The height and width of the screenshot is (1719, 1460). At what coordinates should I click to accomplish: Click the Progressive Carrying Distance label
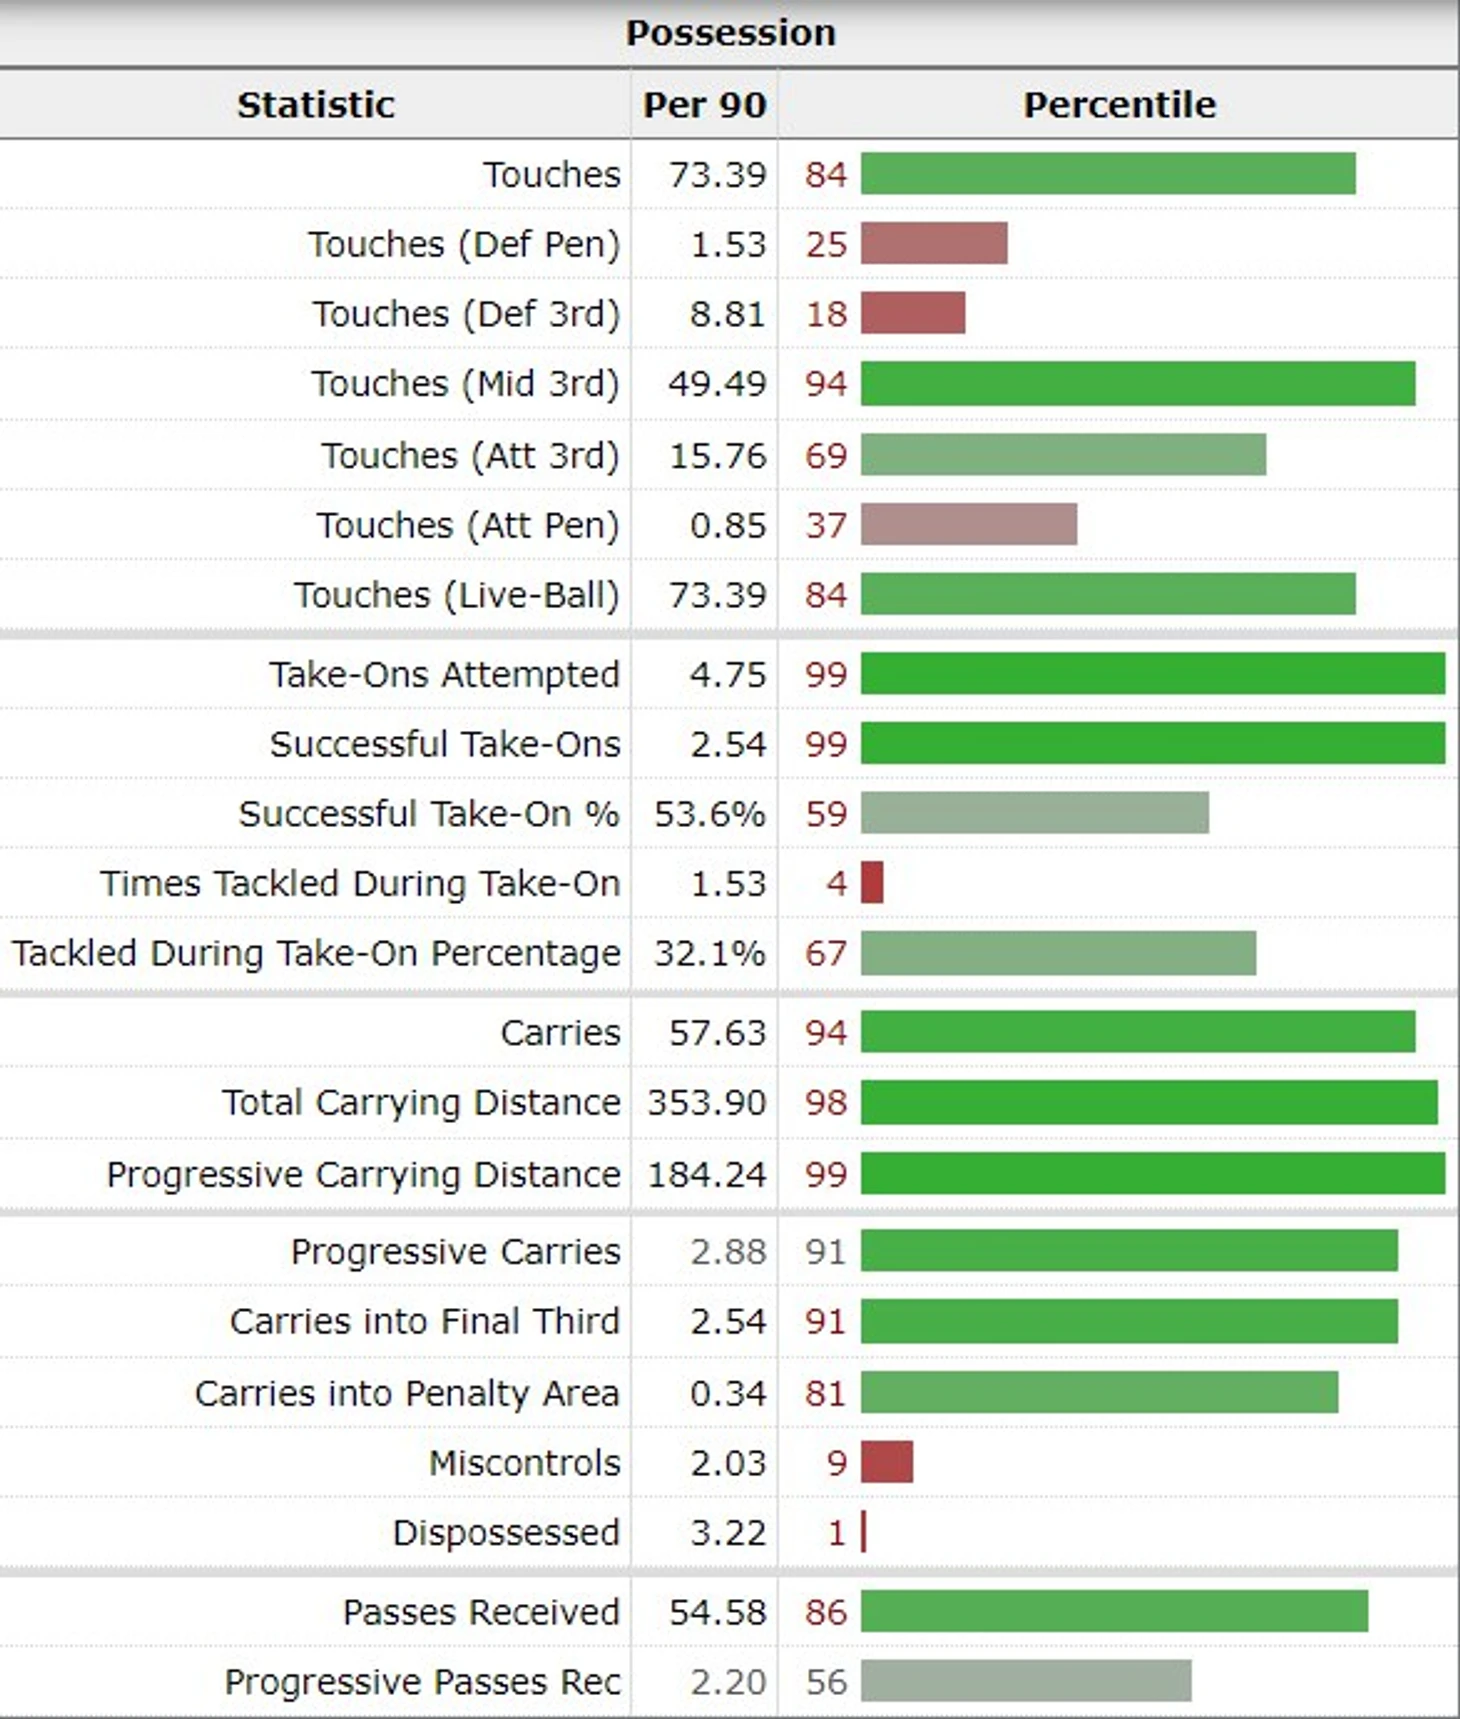pyautogui.click(x=363, y=1174)
